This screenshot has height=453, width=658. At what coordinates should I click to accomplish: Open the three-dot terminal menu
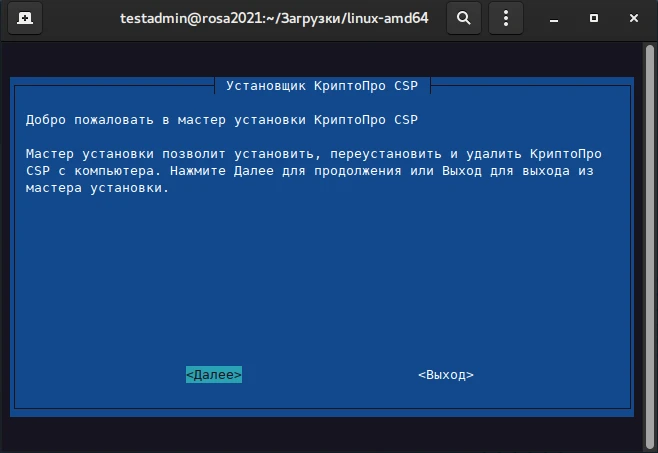506,18
